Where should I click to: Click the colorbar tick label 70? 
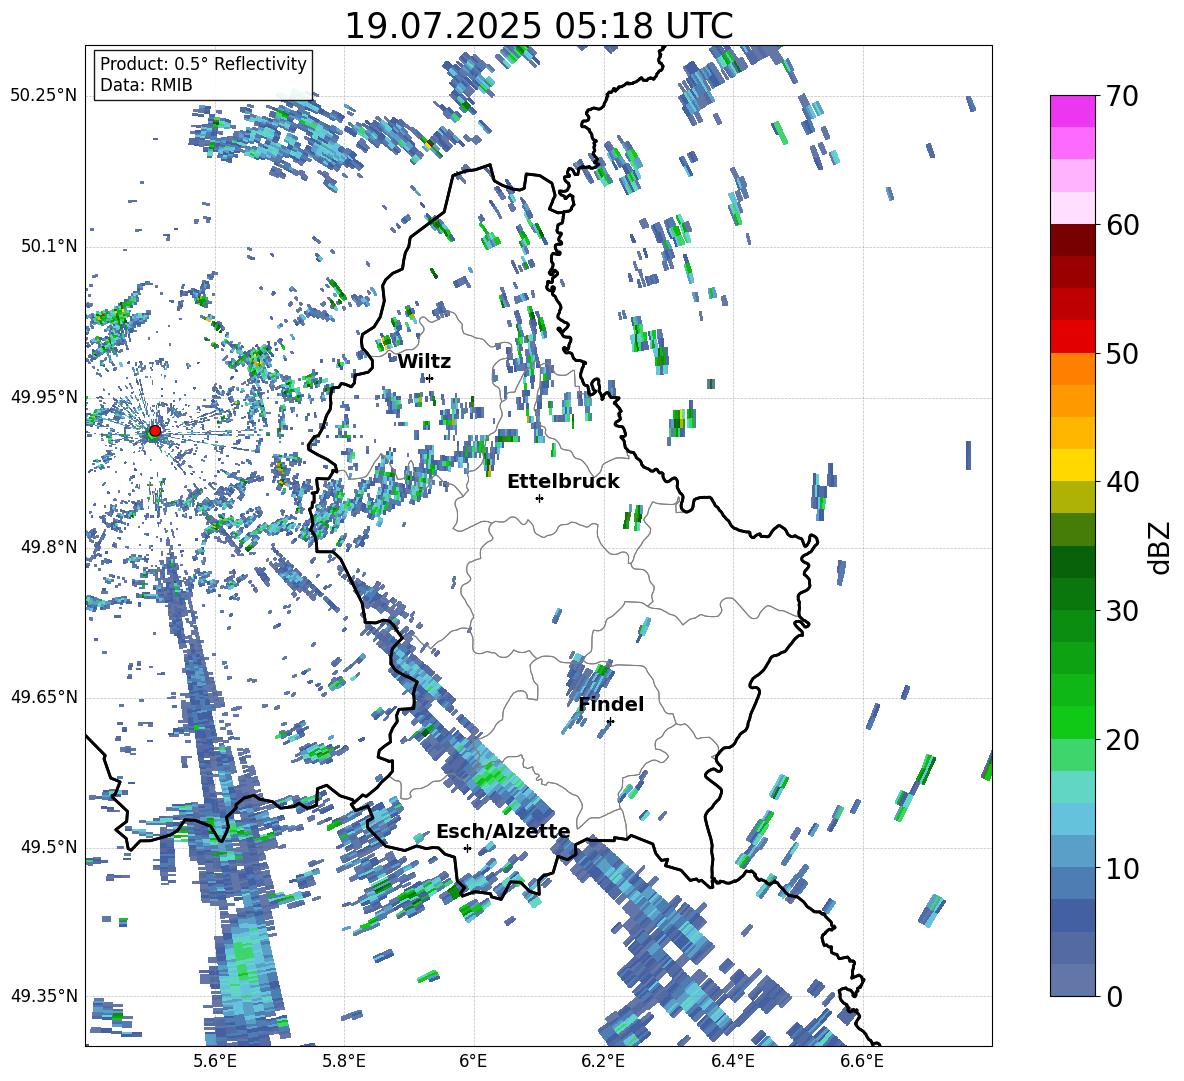(x=1121, y=96)
